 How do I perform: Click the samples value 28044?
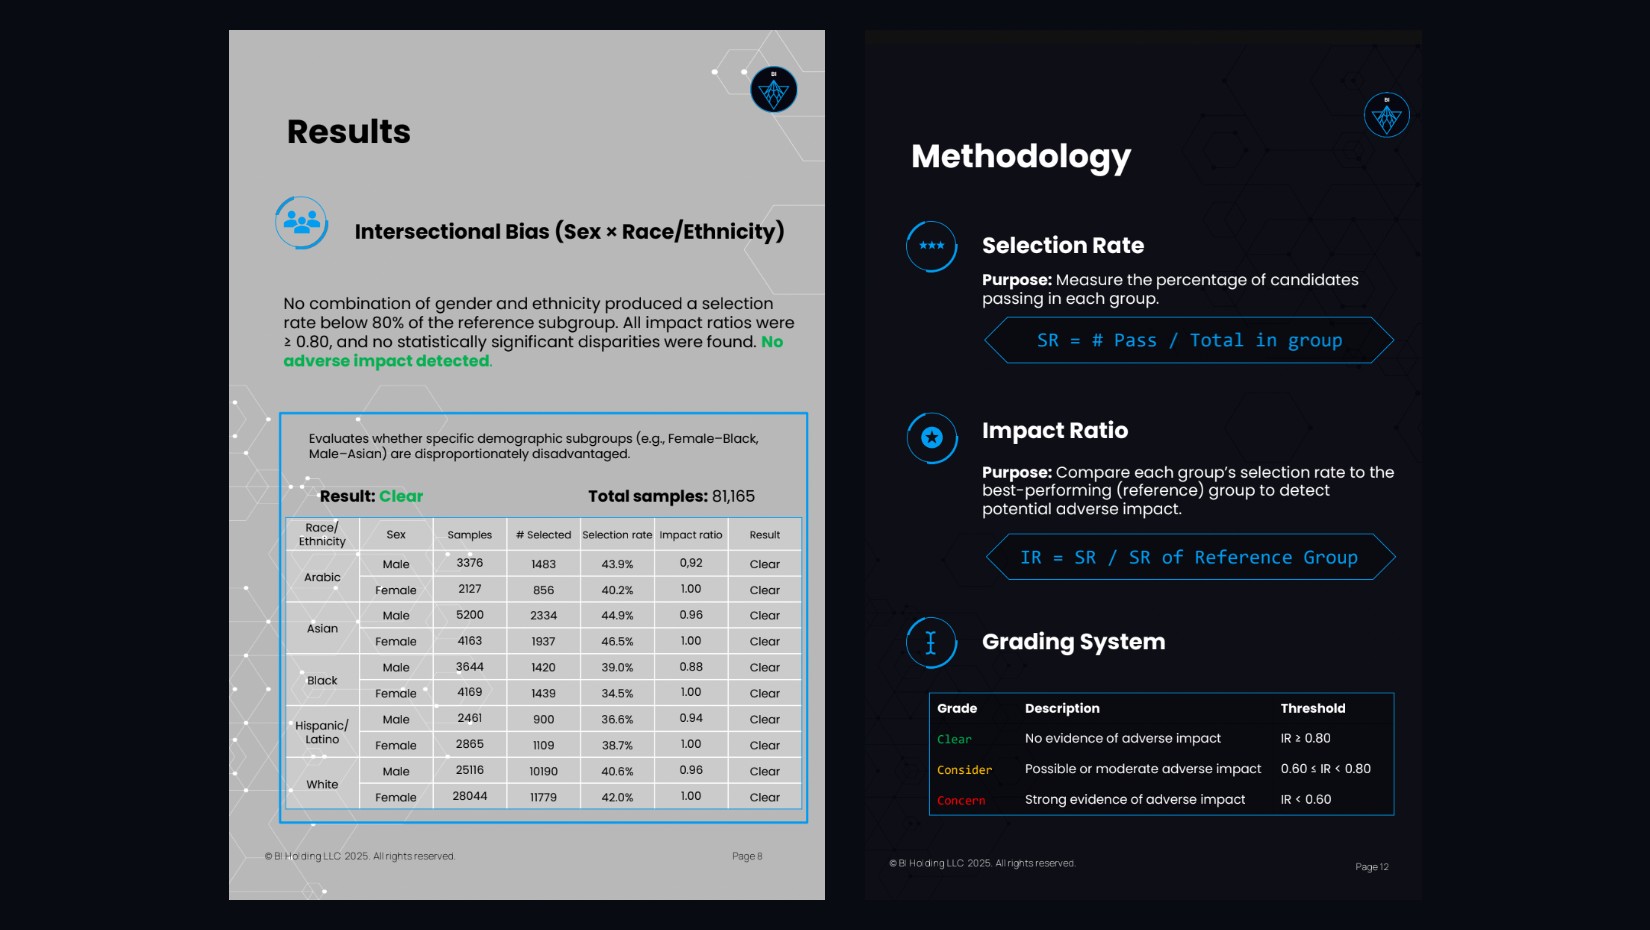pos(470,796)
